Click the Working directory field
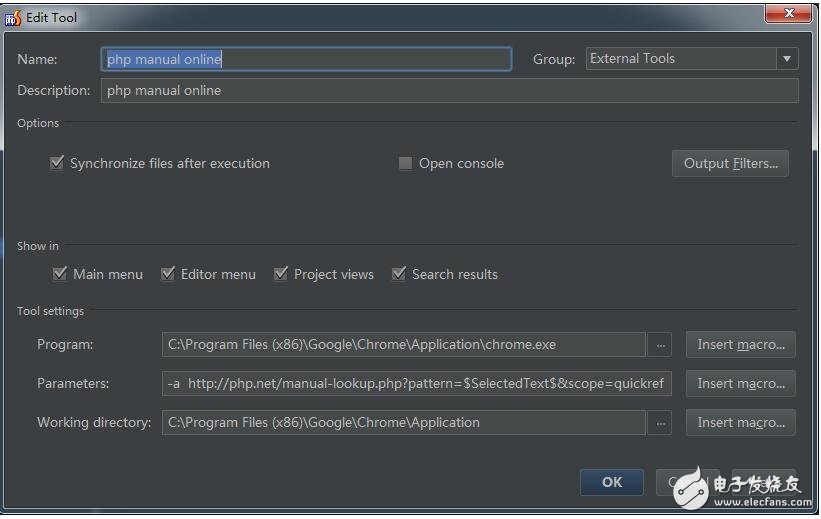This screenshot has width=821, height=519. tap(404, 422)
